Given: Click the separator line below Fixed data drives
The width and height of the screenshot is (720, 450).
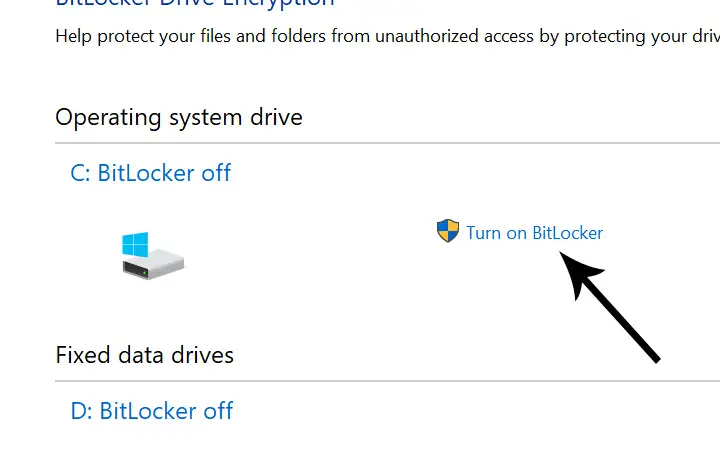Looking at the screenshot, I should tap(388, 381).
